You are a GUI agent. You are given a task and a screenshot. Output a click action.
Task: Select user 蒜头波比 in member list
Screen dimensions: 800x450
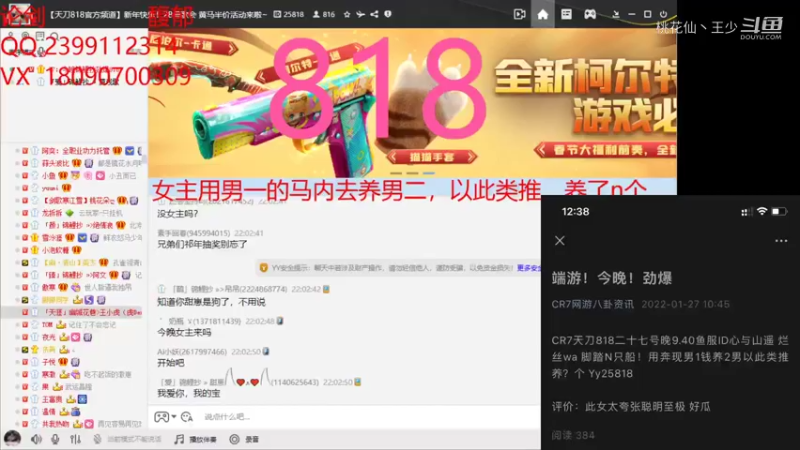point(55,163)
